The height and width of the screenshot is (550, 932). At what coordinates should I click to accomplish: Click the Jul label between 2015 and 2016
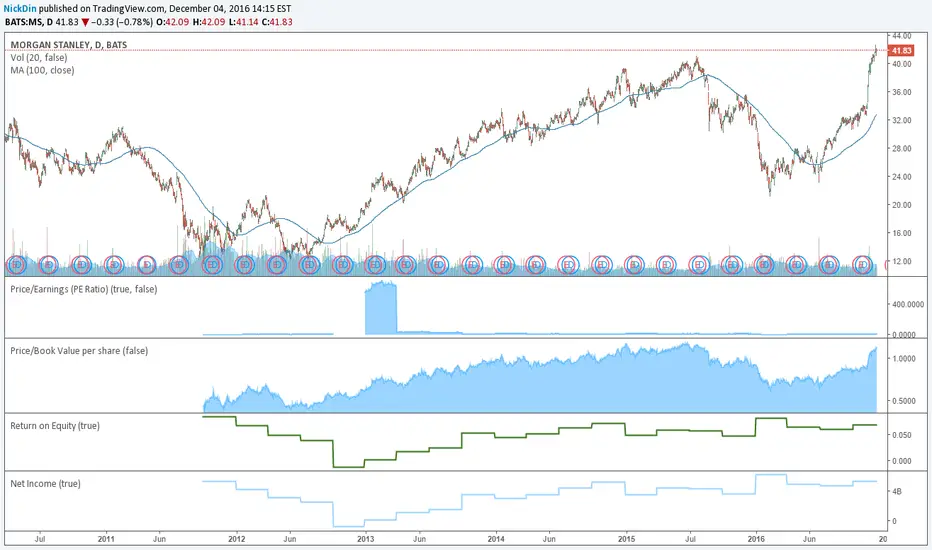coord(691,539)
